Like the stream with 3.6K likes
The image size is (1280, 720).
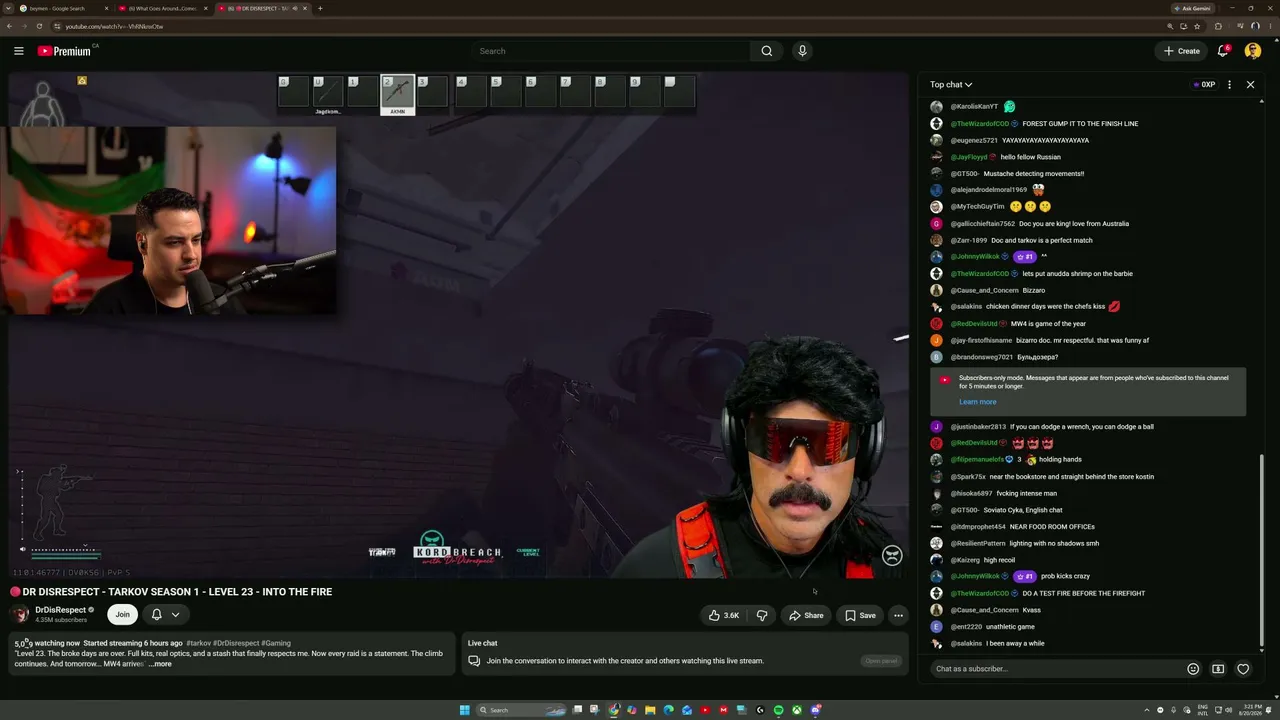click(723, 615)
